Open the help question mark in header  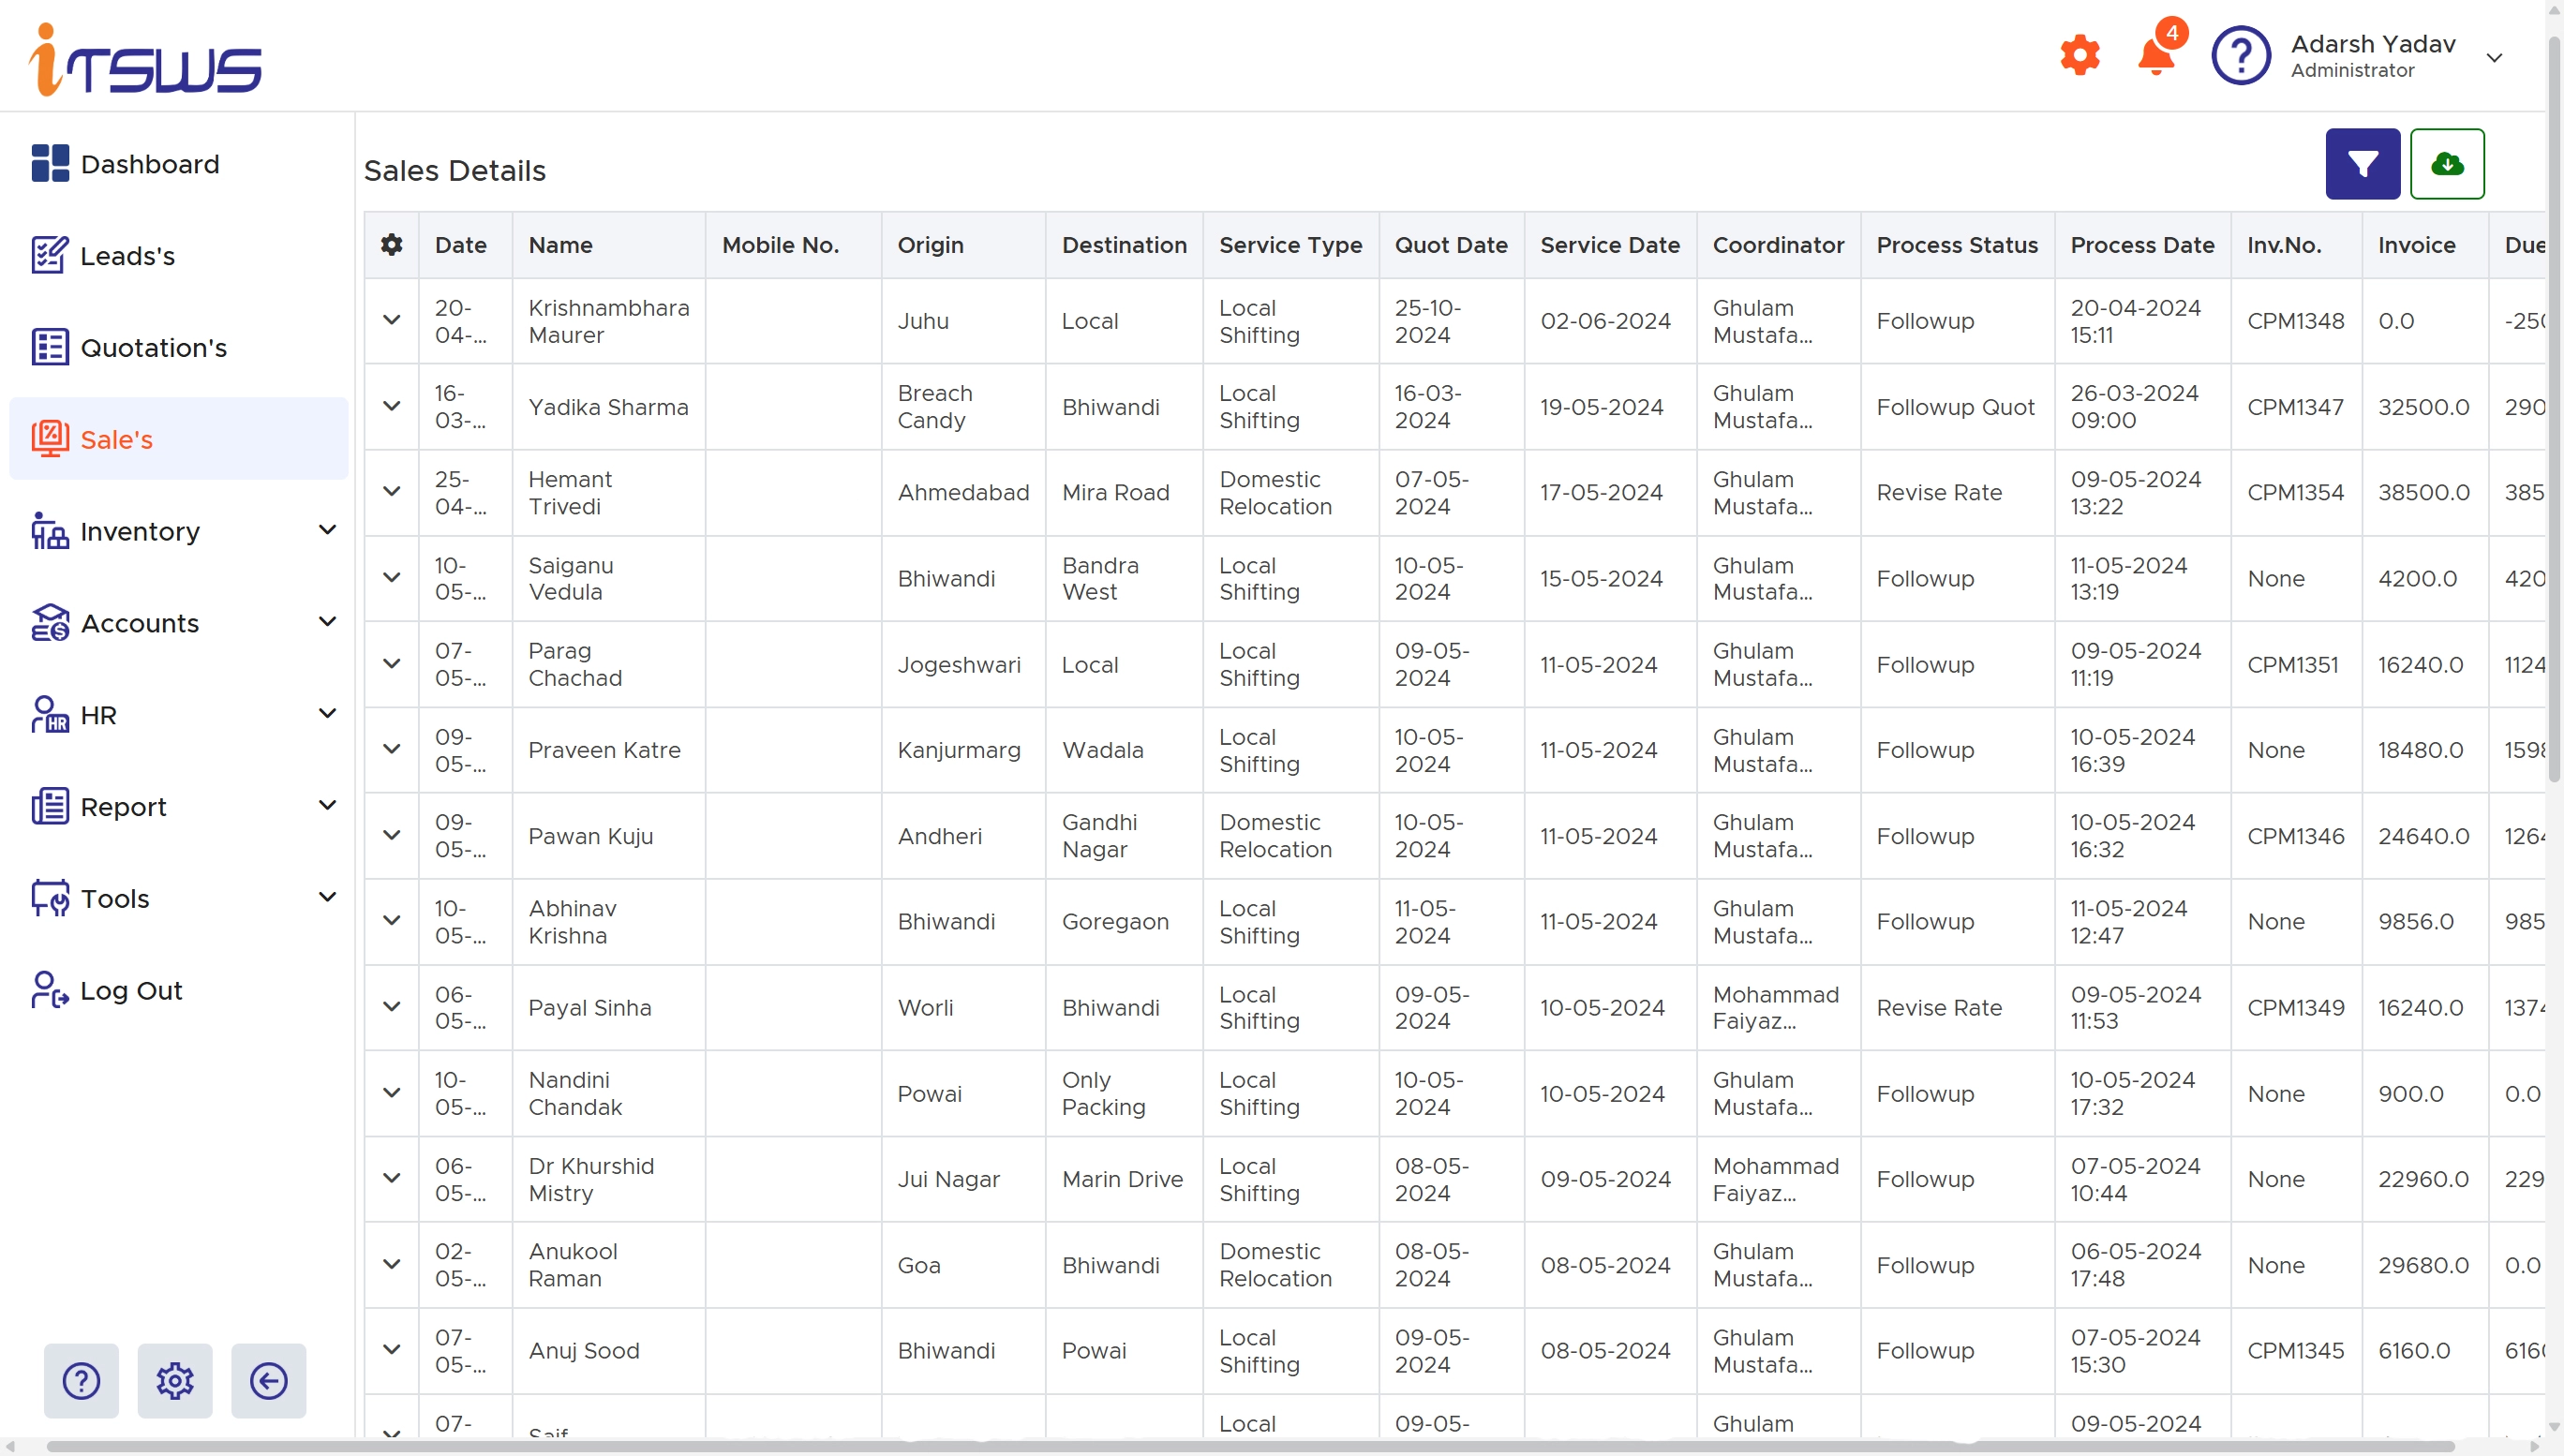pyautogui.click(x=2239, y=56)
